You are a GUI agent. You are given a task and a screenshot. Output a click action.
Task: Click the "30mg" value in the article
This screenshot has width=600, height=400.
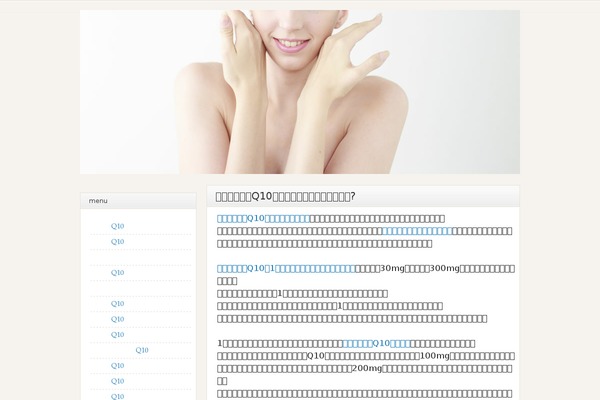392,268
